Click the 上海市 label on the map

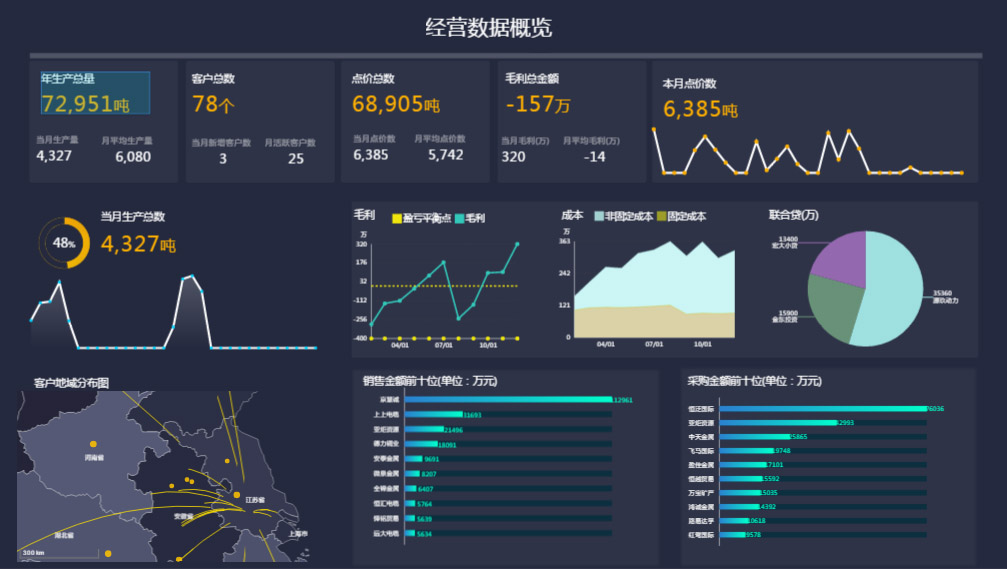(x=298, y=534)
